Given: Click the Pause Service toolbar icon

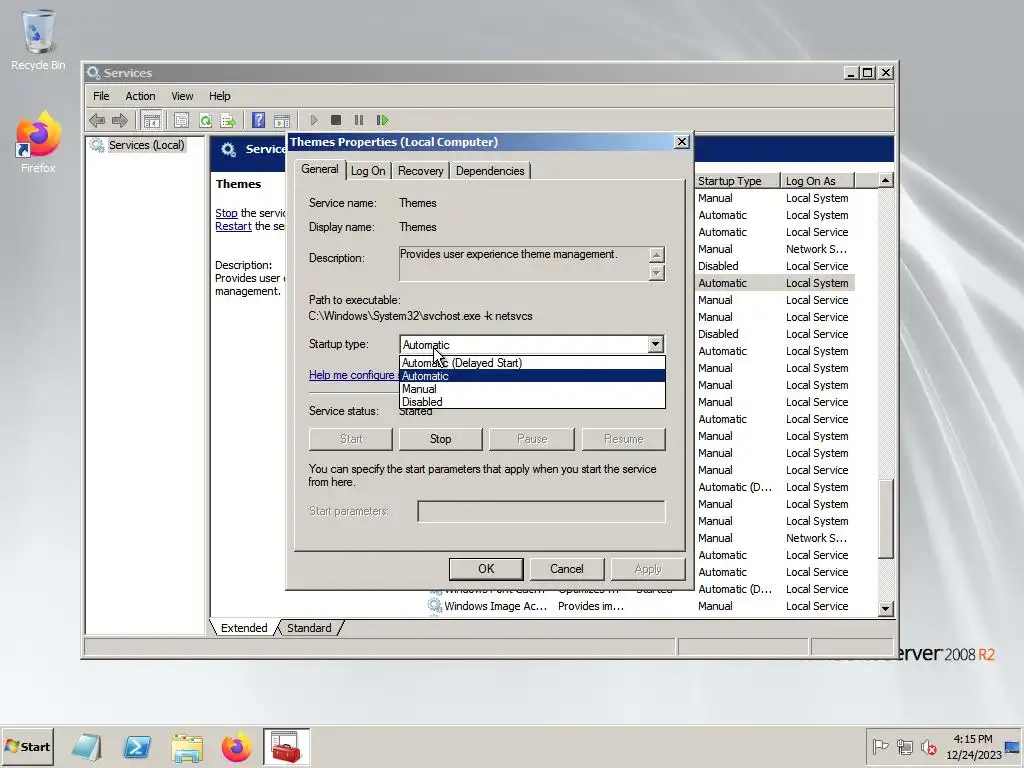Looking at the screenshot, I should point(359,120).
